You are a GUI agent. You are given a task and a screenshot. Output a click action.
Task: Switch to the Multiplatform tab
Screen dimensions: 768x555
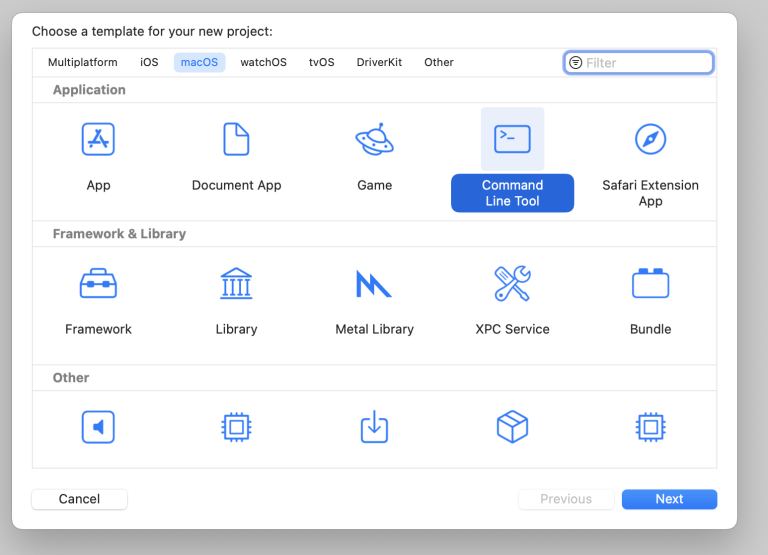click(x=82, y=62)
